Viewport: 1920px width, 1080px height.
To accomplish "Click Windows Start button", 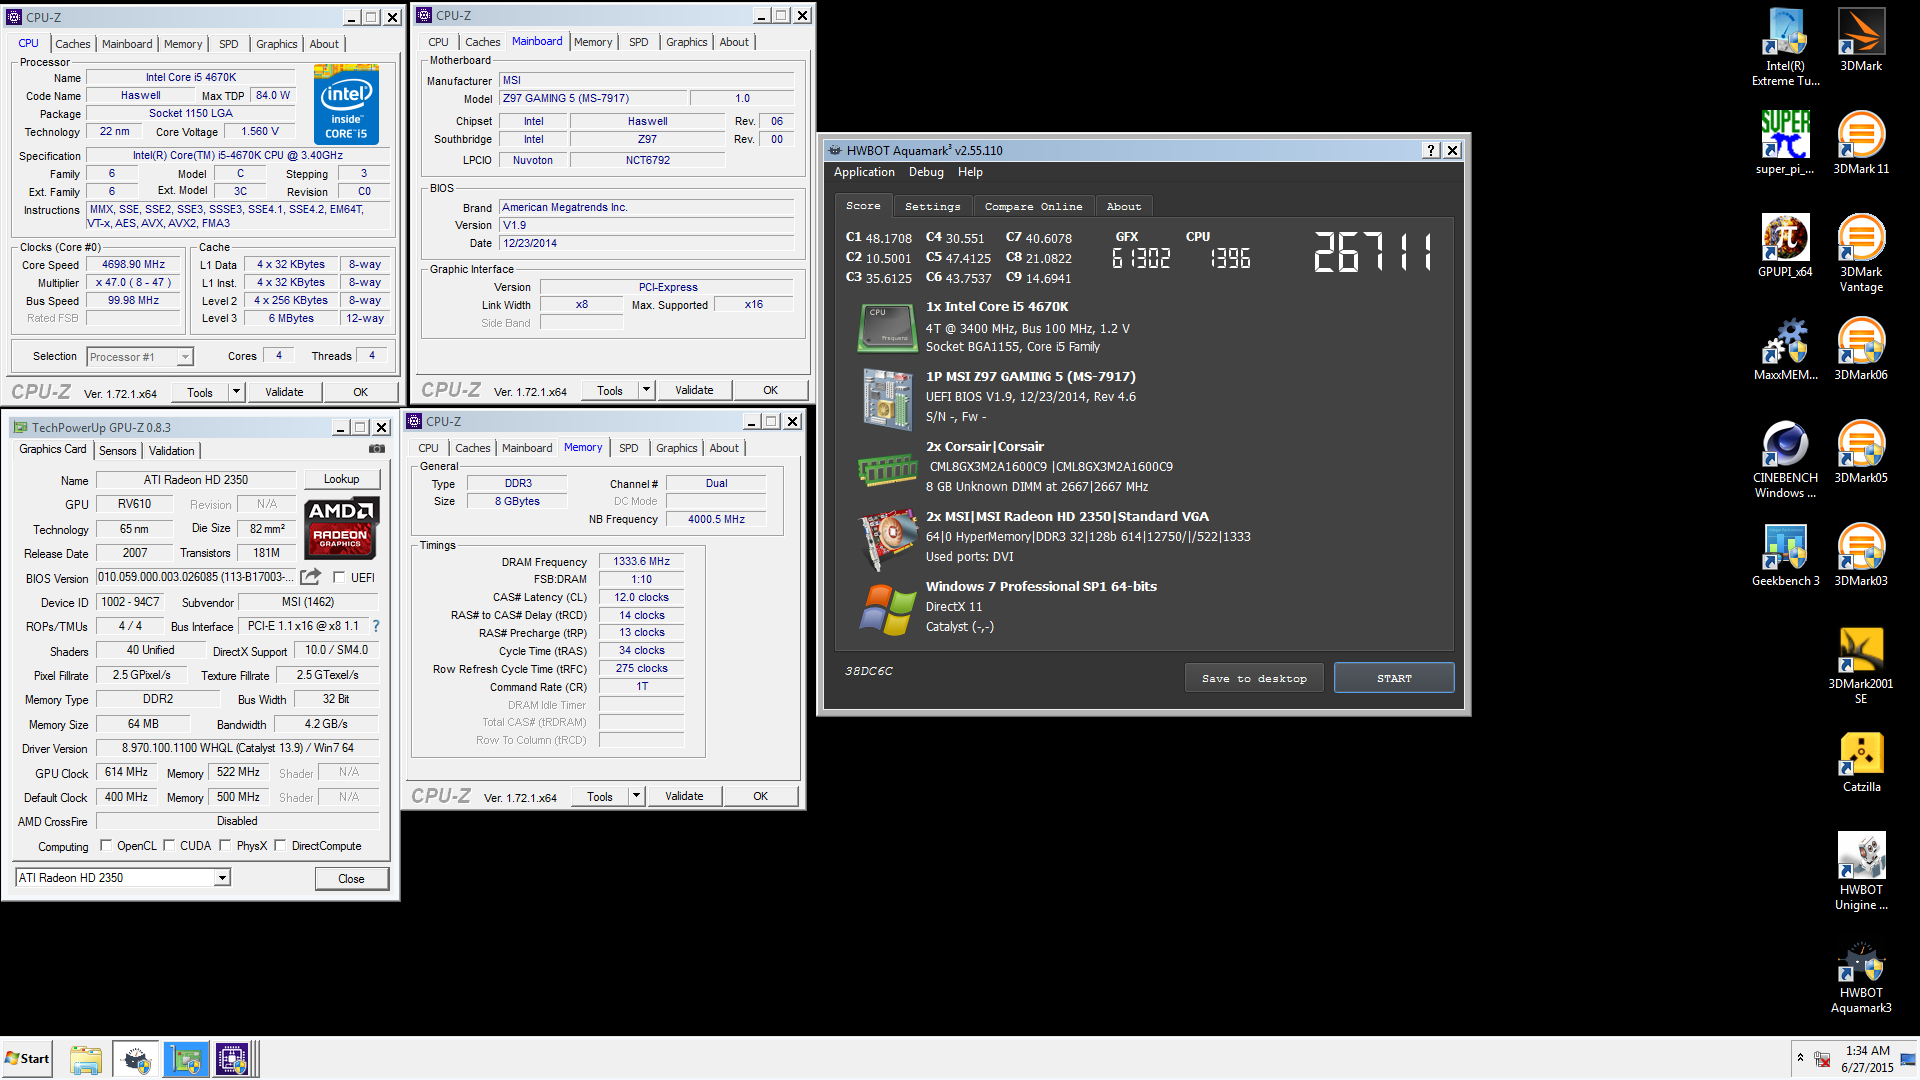I will 27,1059.
